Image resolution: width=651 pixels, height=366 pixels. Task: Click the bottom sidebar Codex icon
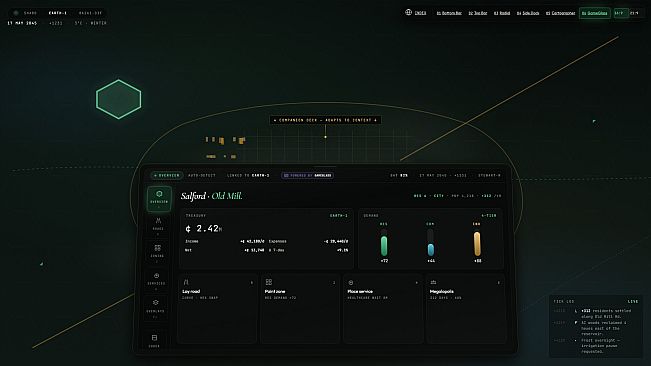tap(154, 340)
